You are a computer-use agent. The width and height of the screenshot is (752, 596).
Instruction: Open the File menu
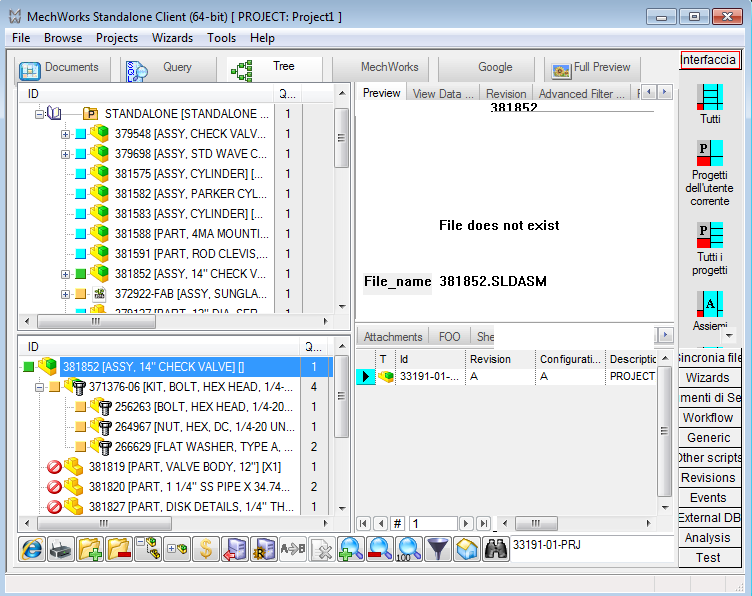tap(21, 38)
